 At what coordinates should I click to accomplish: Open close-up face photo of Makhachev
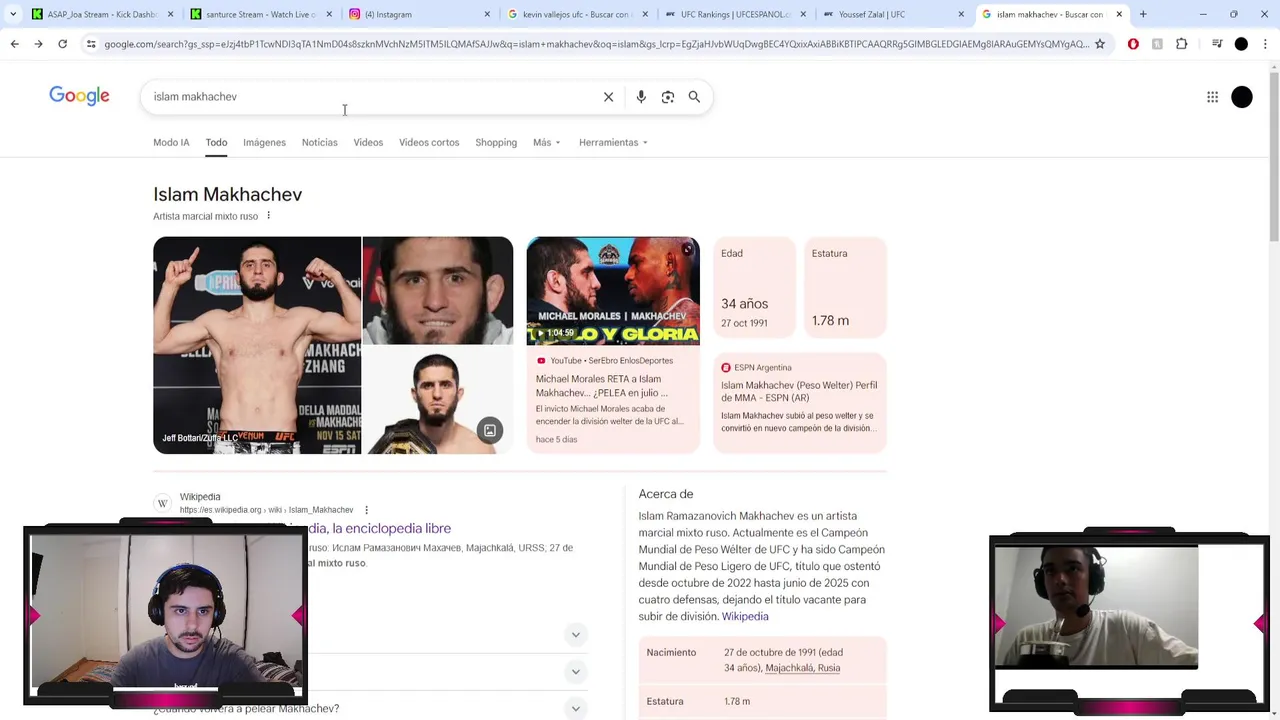[437, 290]
